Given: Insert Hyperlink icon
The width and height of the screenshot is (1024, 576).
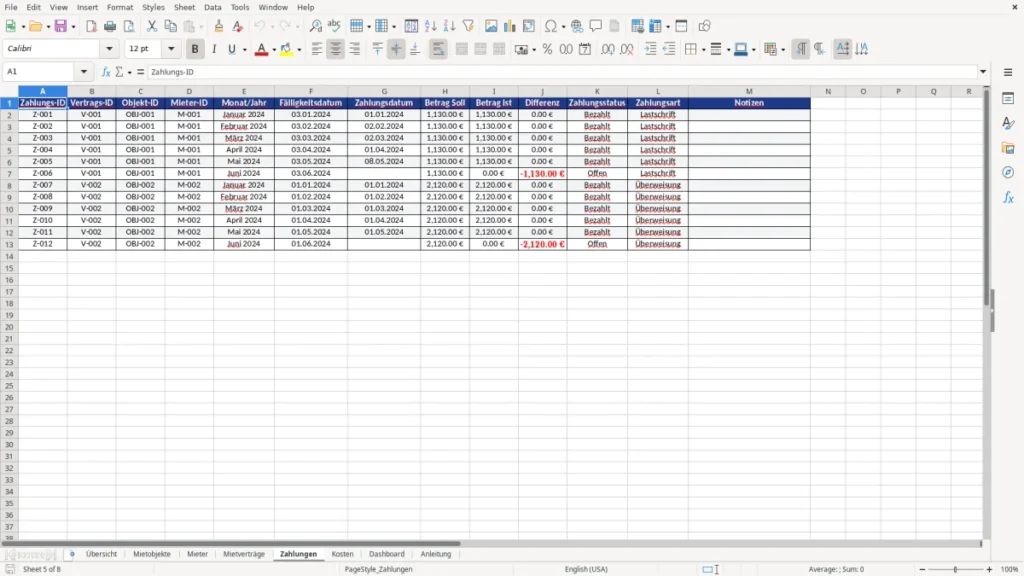Looking at the screenshot, I should (577, 26).
